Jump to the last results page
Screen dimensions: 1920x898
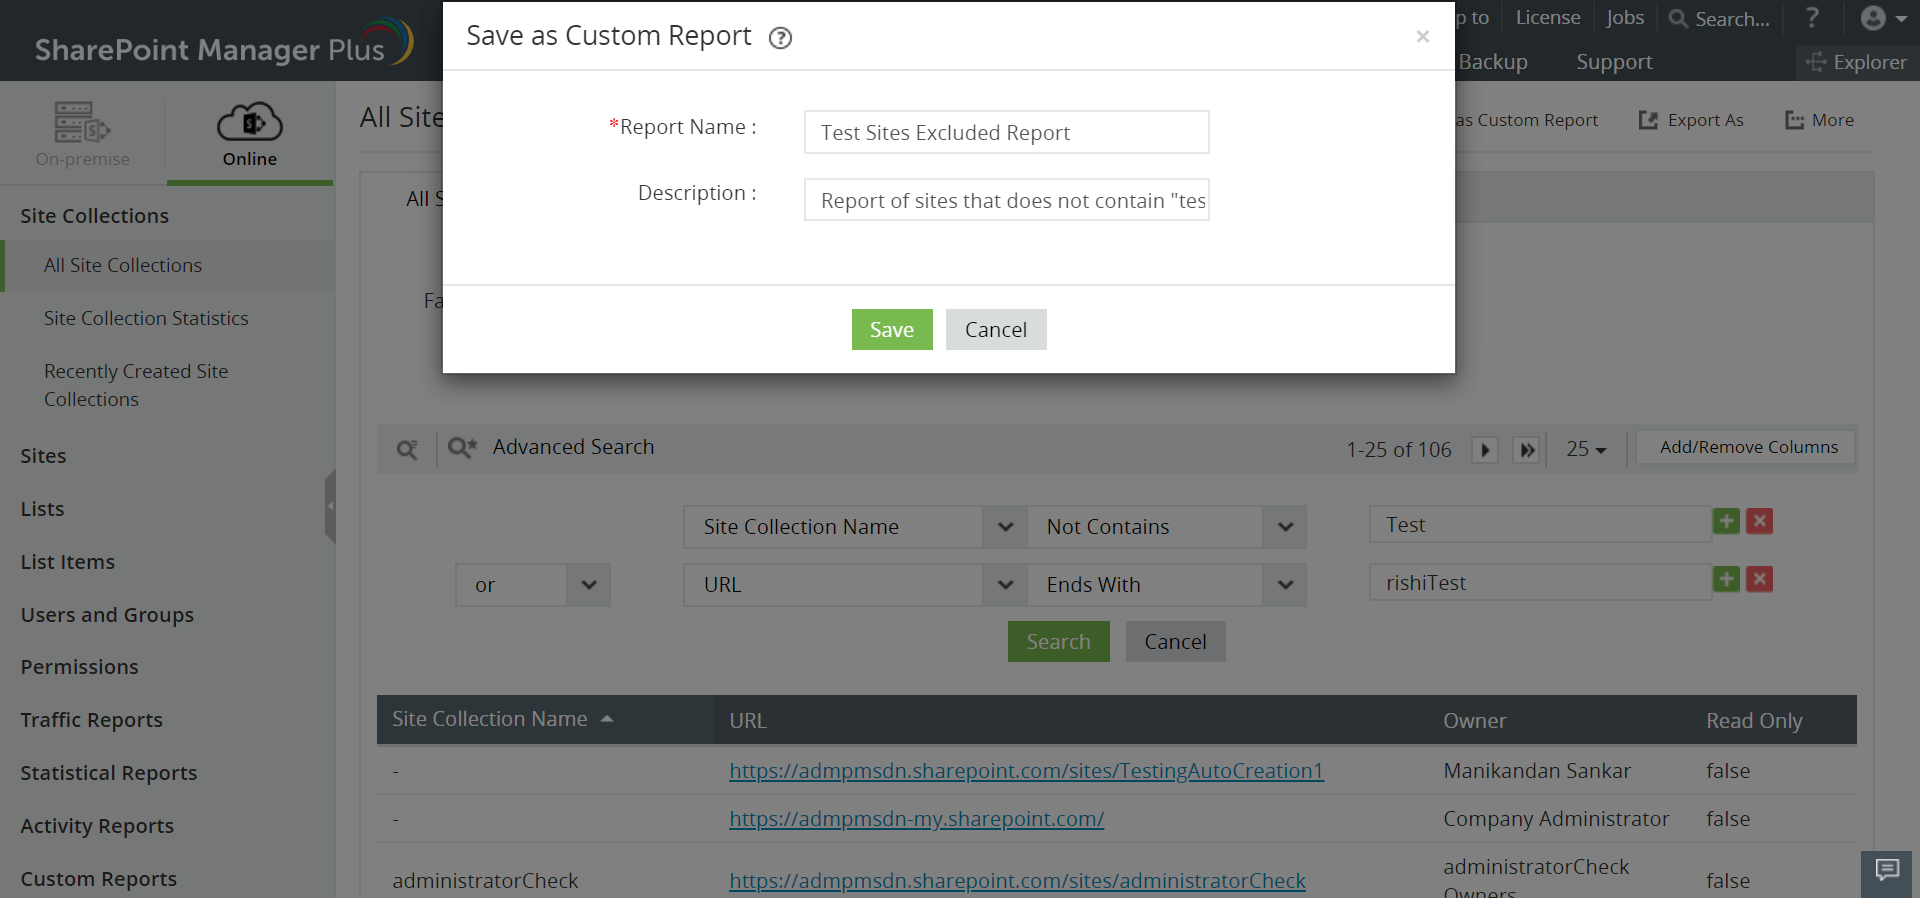click(1527, 450)
